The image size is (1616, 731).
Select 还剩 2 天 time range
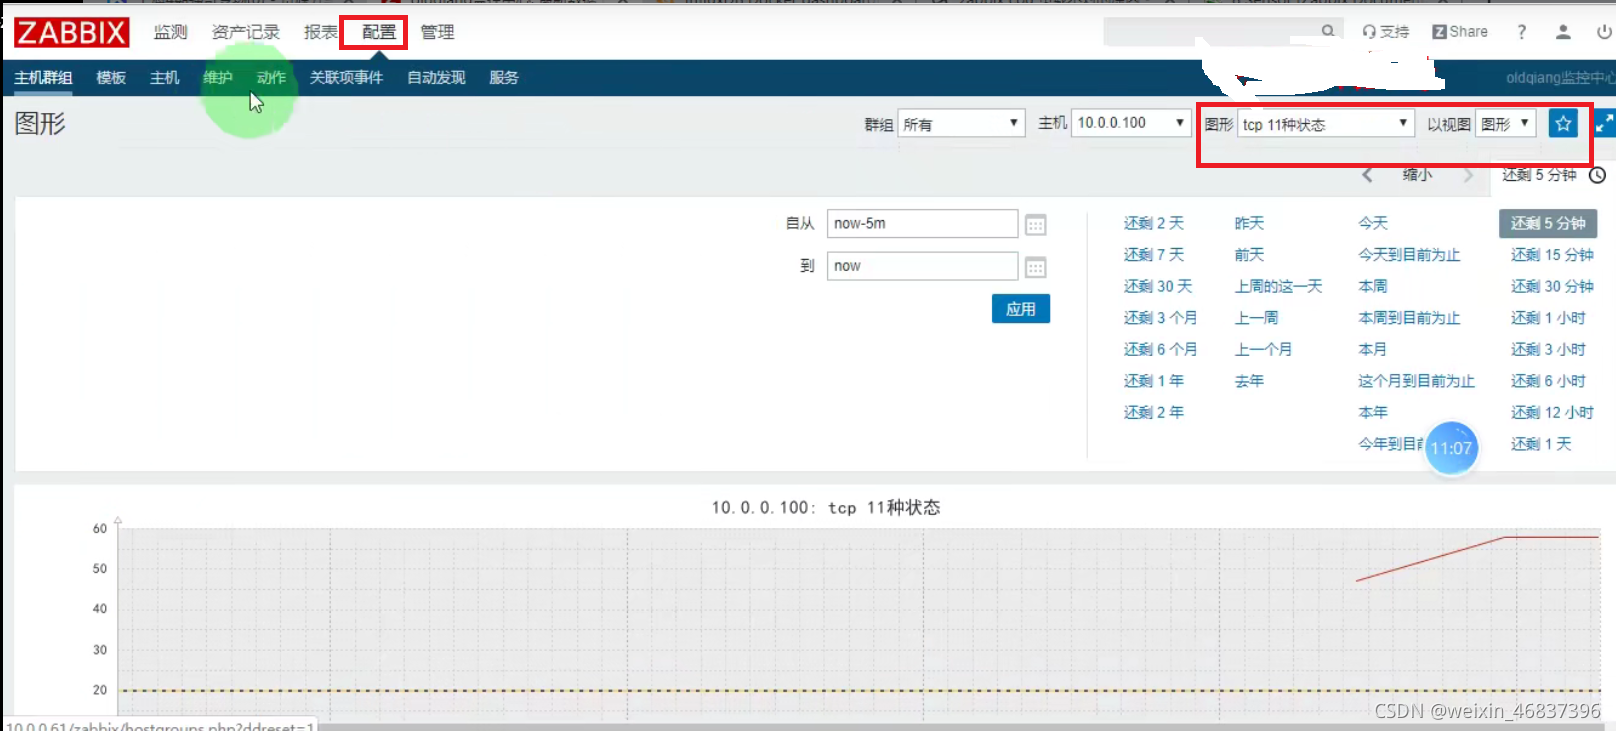click(1154, 223)
